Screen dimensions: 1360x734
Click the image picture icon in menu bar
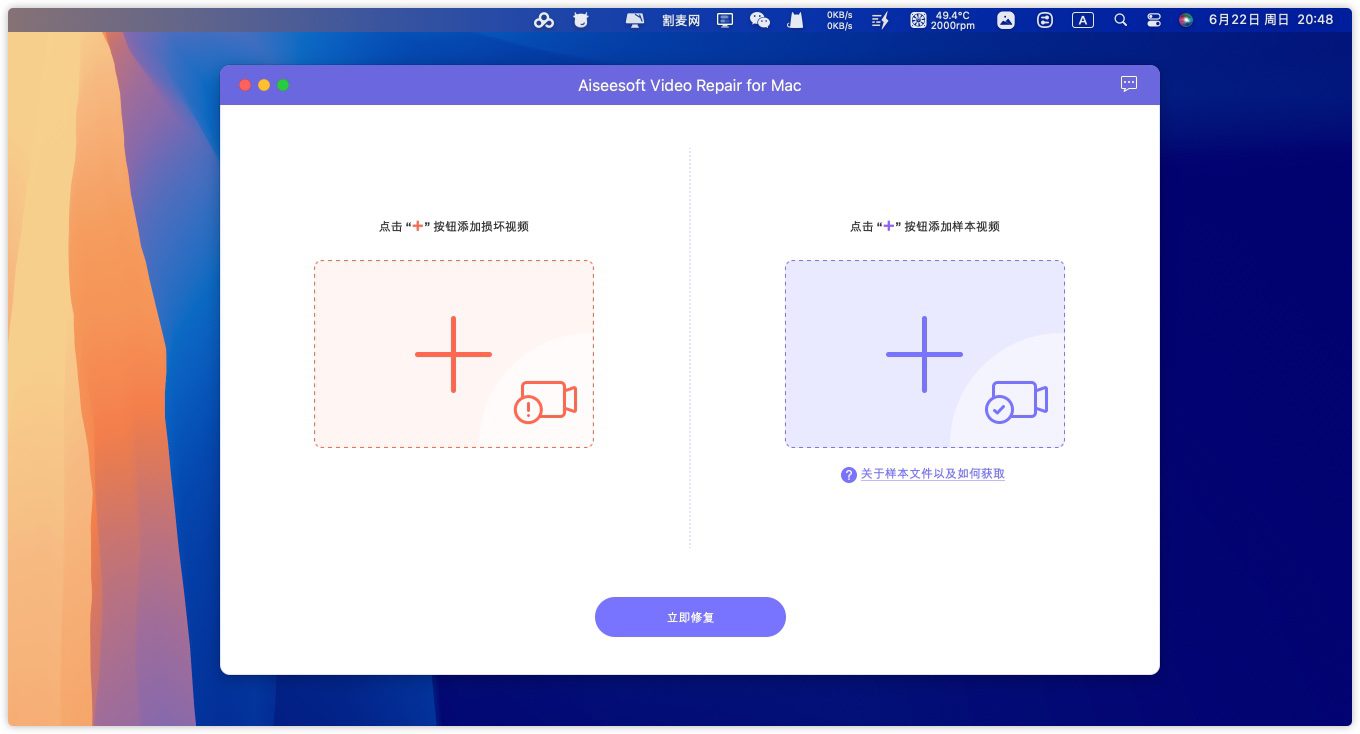(1006, 20)
